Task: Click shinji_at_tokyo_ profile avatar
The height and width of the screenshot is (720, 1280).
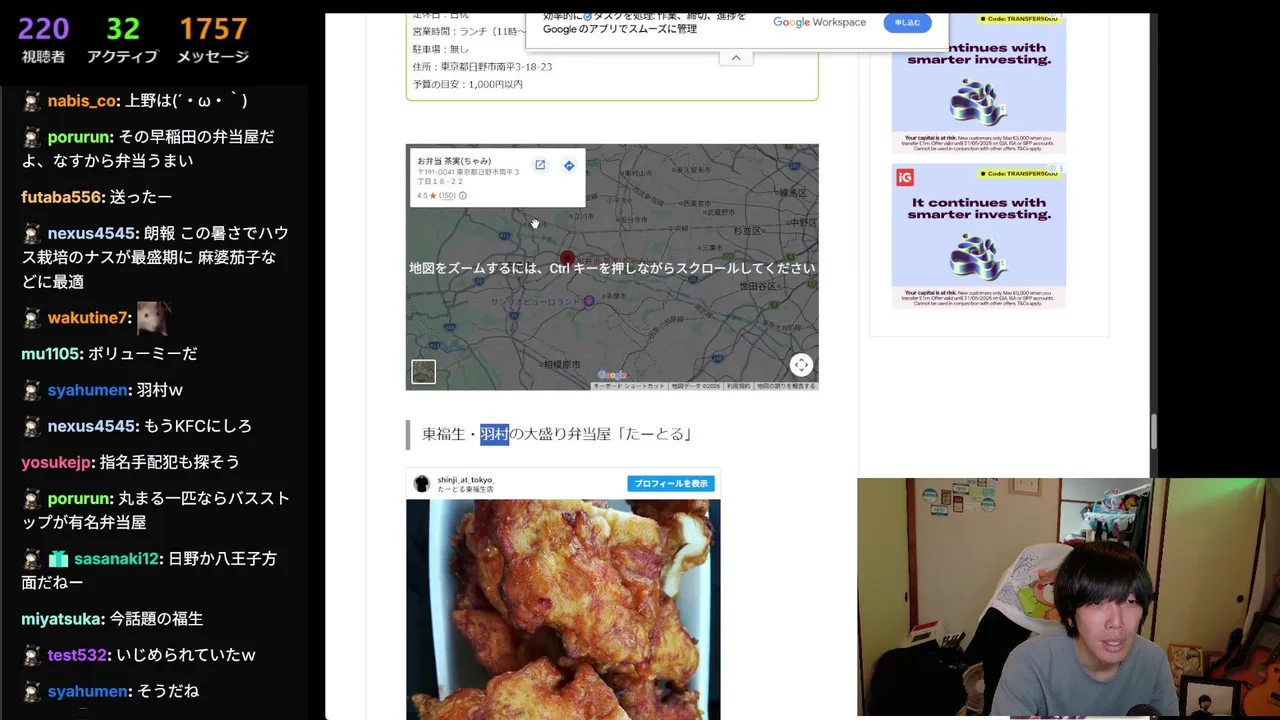Action: pyautogui.click(x=422, y=484)
